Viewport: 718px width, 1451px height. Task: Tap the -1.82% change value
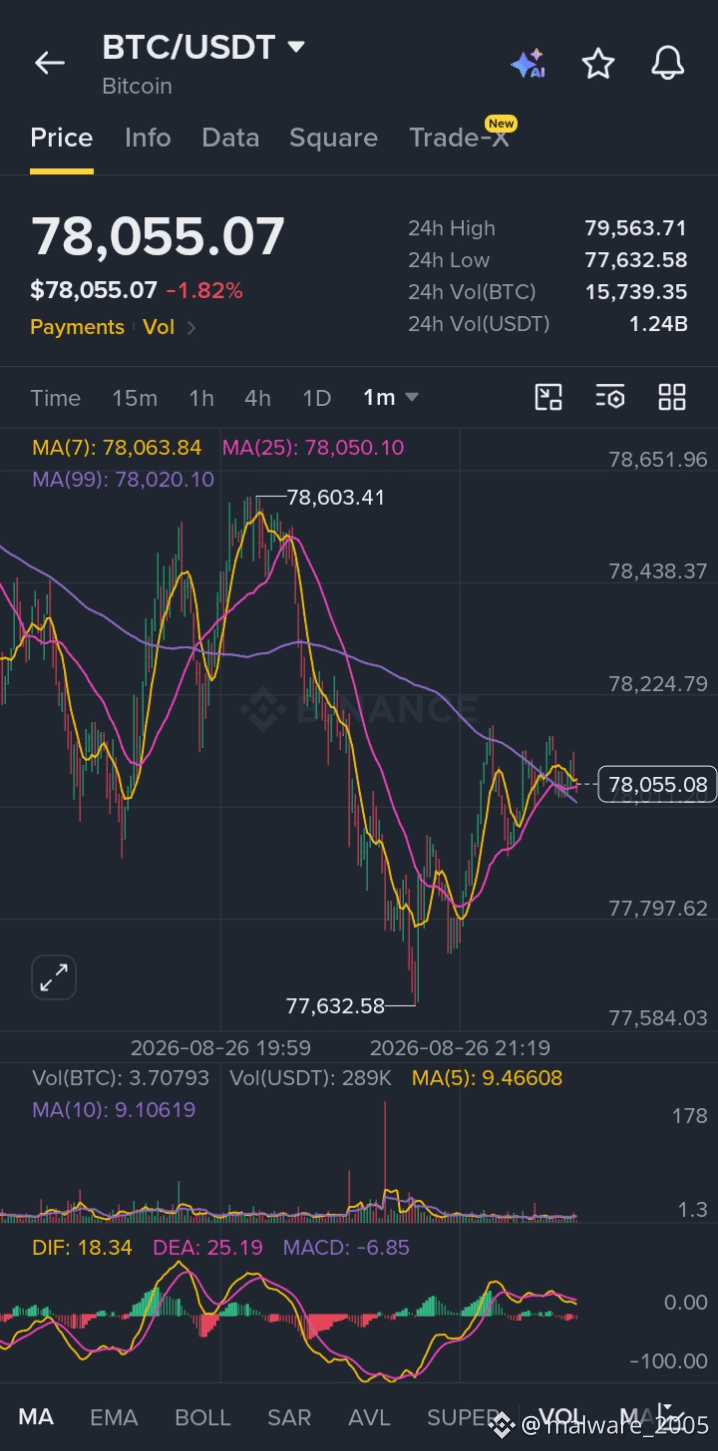(204, 291)
